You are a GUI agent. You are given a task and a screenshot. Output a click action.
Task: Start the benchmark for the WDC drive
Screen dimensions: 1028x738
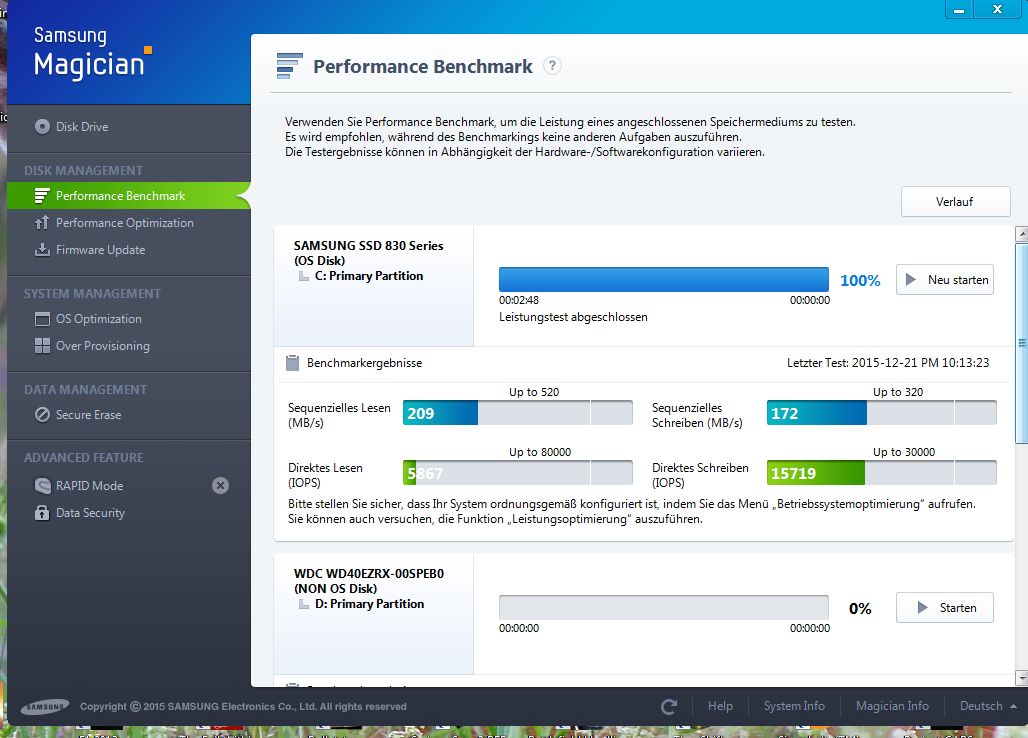(945, 608)
